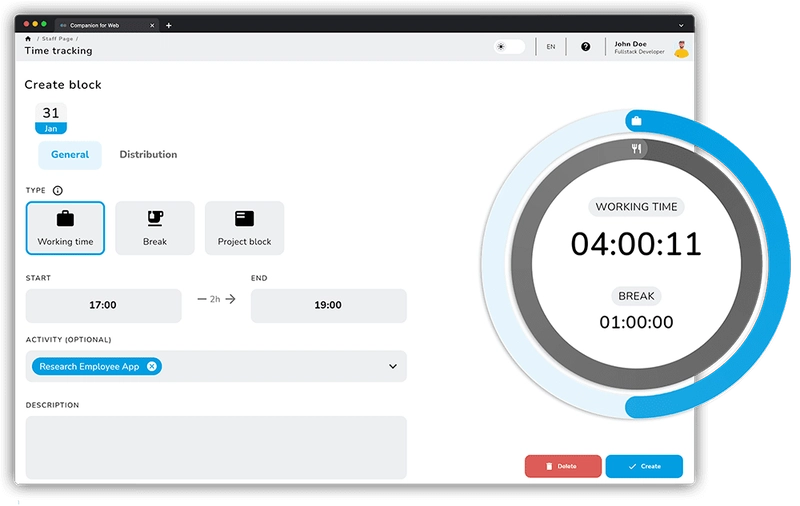This screenshot has height=506, width=800.
Task: Expand the Activity dropdown chevron
Action: (x=393, y=366)
